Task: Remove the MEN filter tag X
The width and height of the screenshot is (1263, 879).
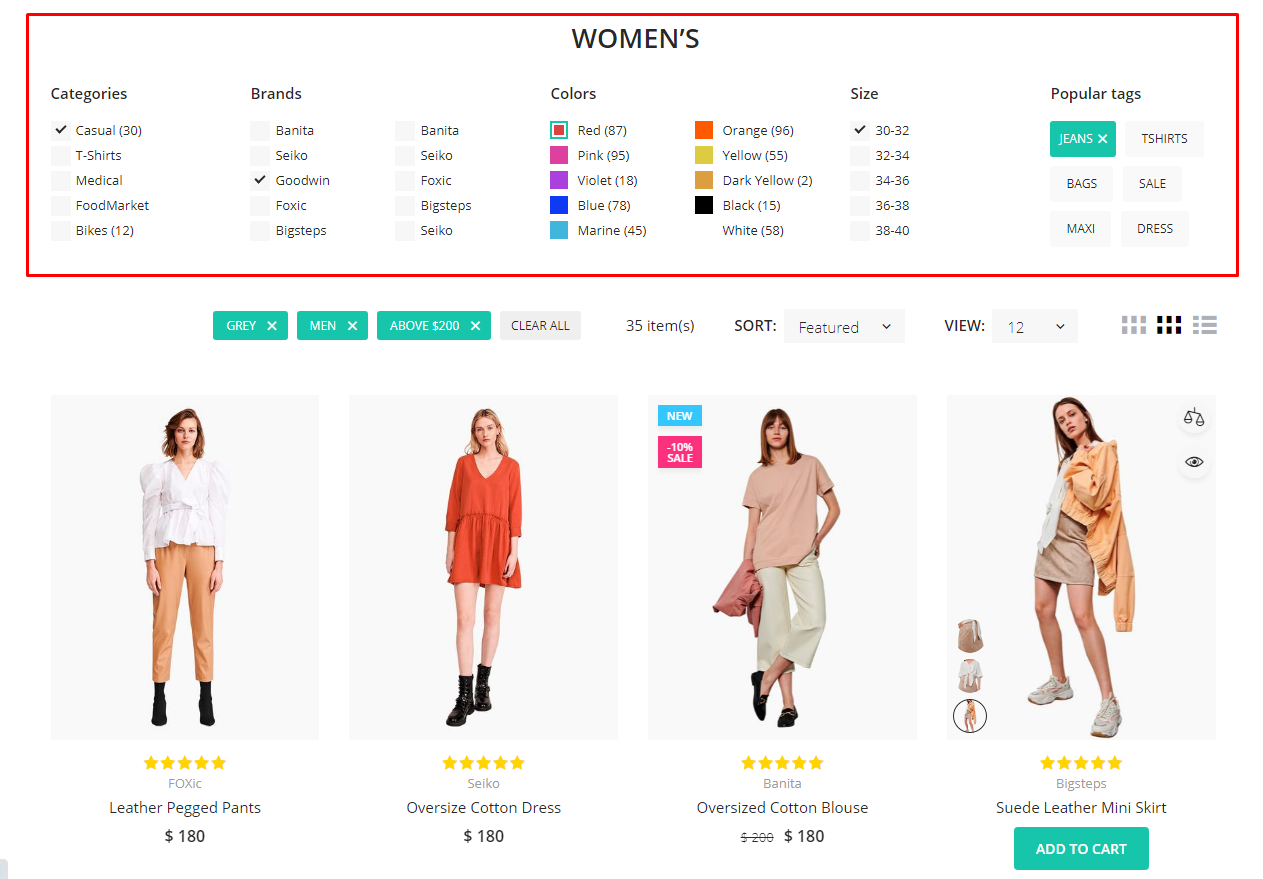Action: [352, 326]
